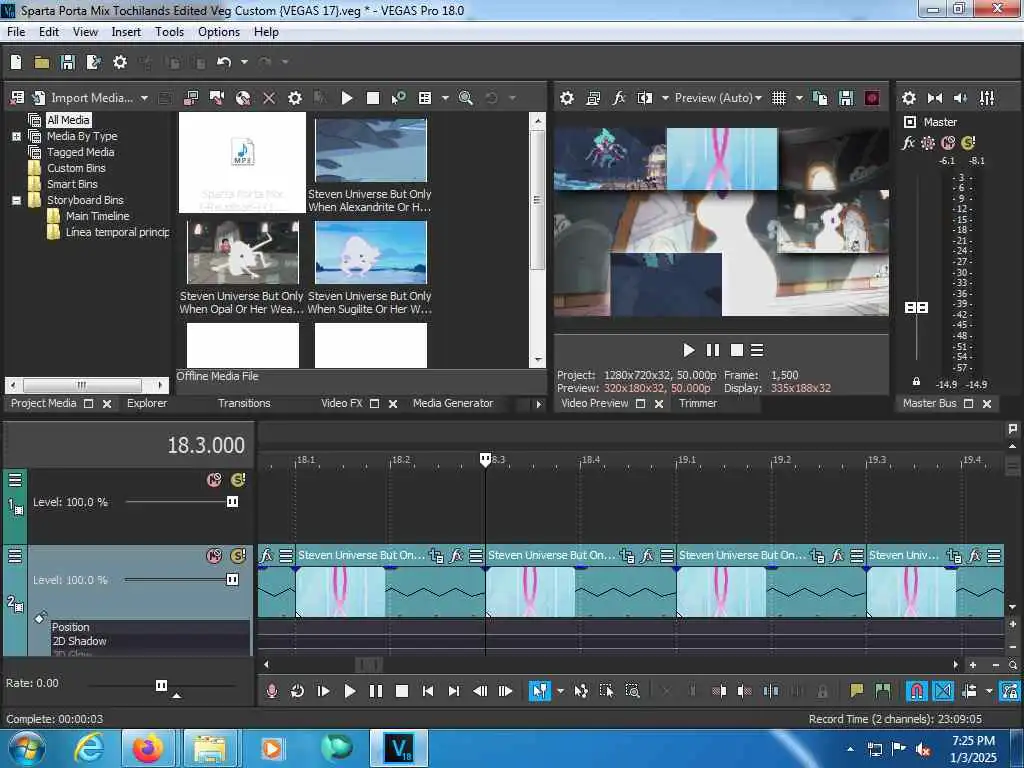Open media properties gear in the Project Media toolbar

tap(295, 98)
